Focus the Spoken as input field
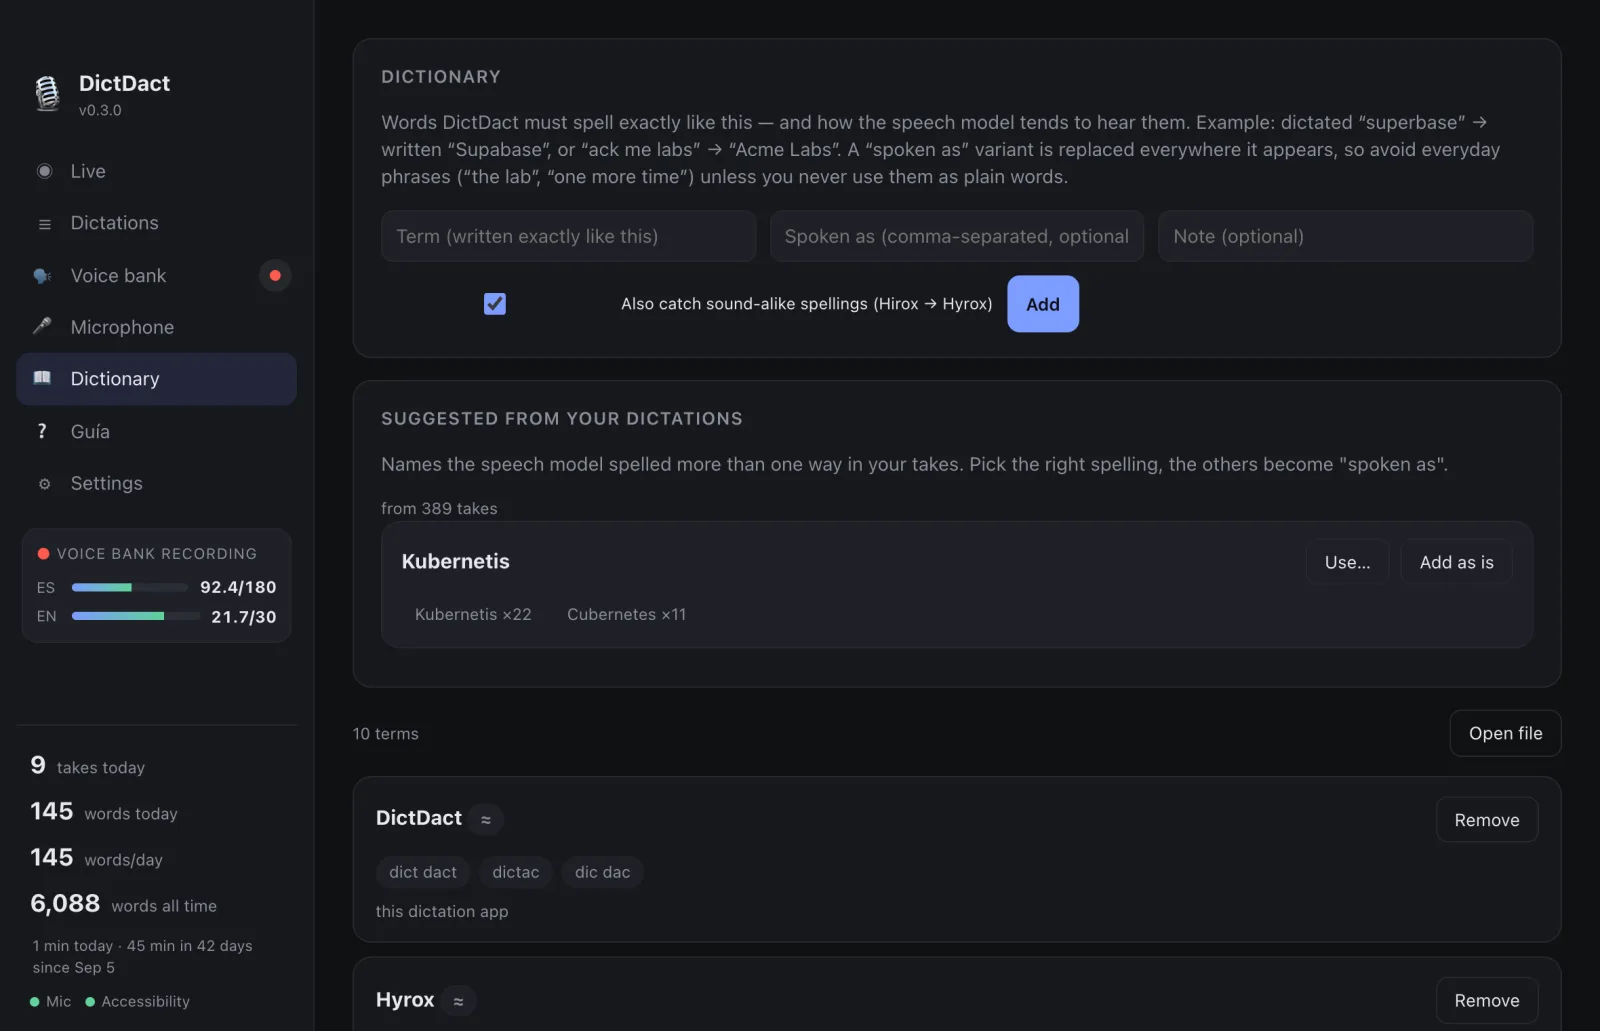1600x1031 pixels. coord(956,236)
